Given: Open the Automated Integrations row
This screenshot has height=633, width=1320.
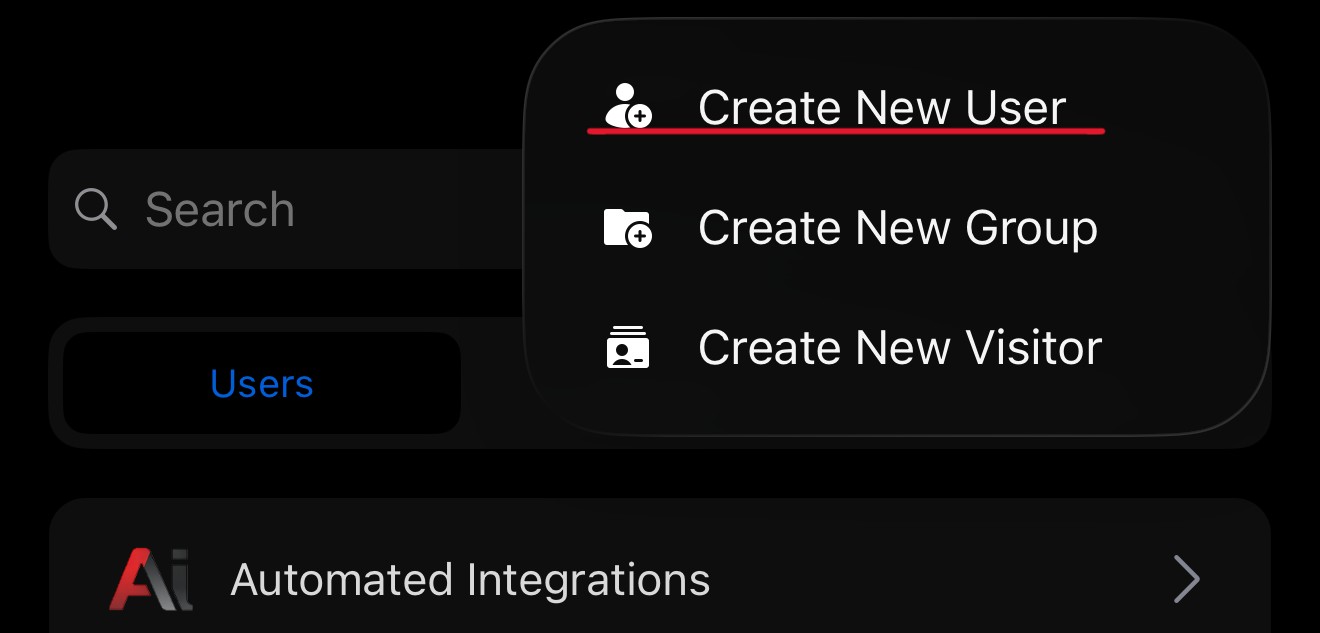Looking at the screenshot, I should pyautogui.click(x=660, y=579).
